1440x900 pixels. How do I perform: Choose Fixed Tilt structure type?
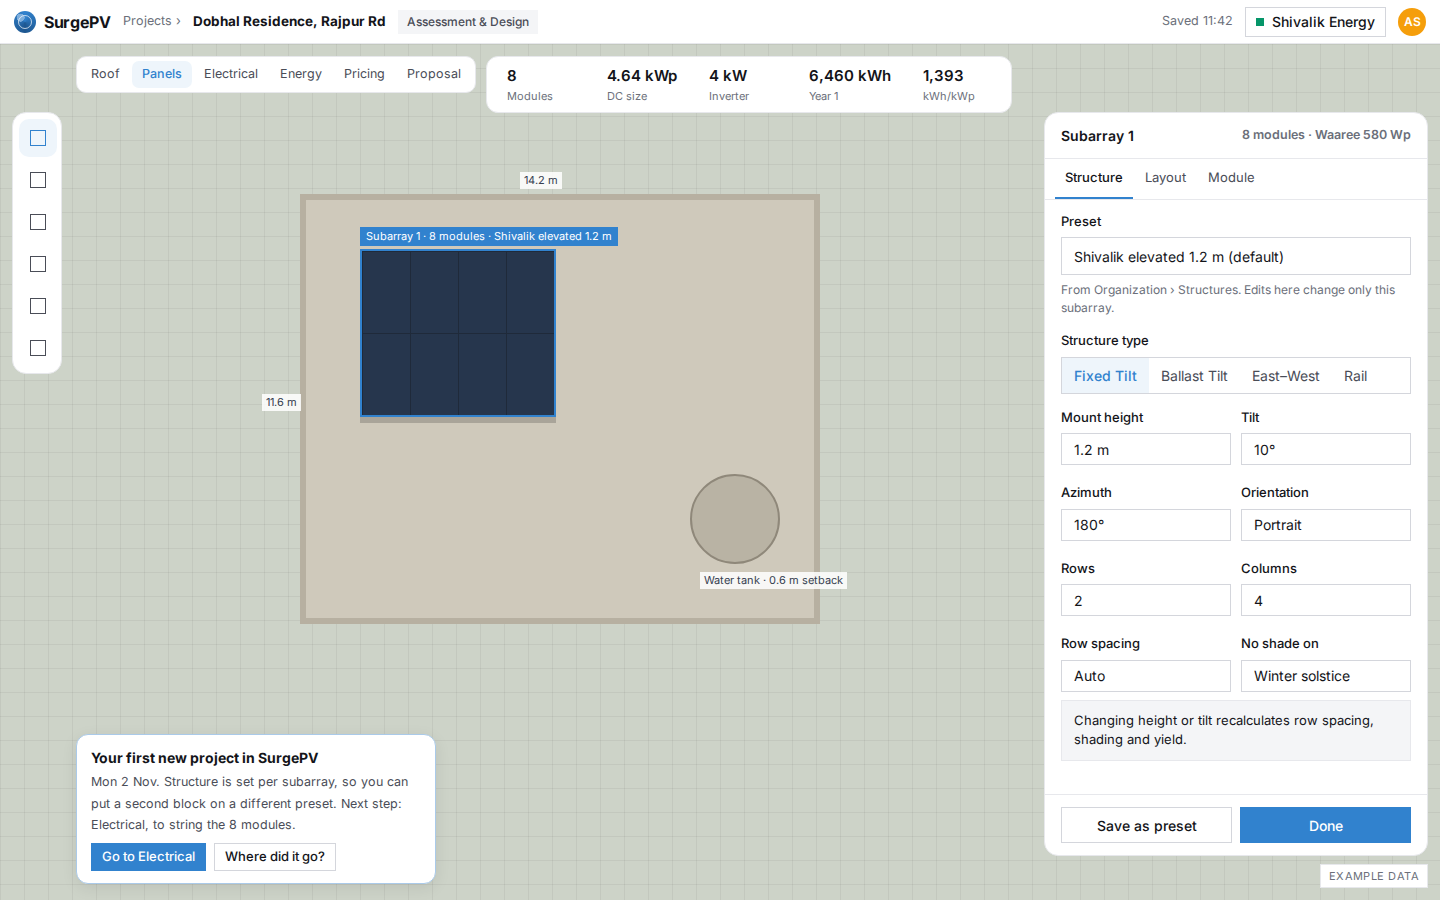point(1105,376)
